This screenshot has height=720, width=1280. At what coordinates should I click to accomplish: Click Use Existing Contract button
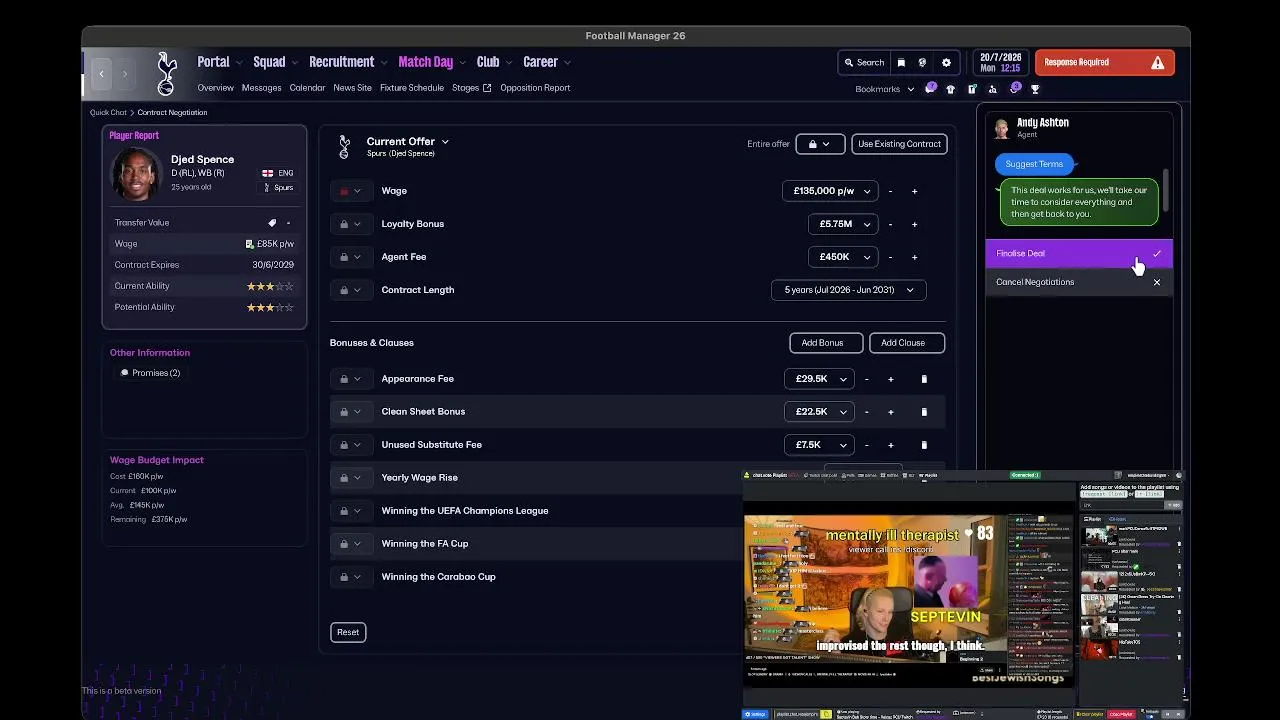899,144
